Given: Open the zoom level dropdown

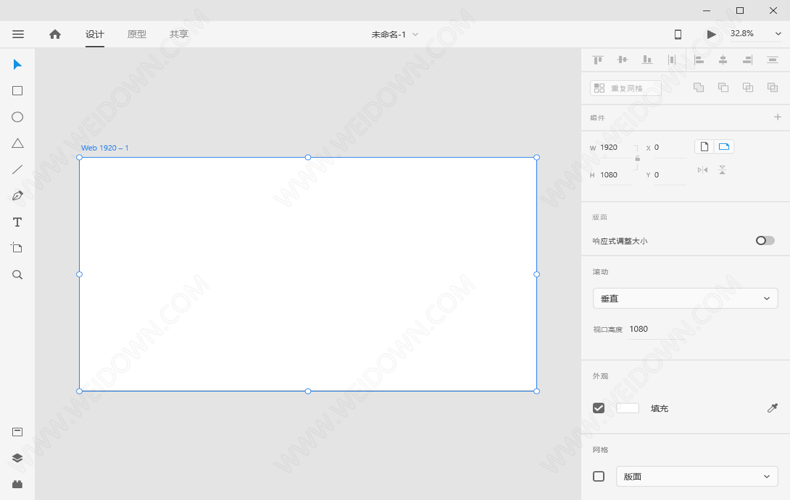Looking at the screenshot, I should 778,34.
